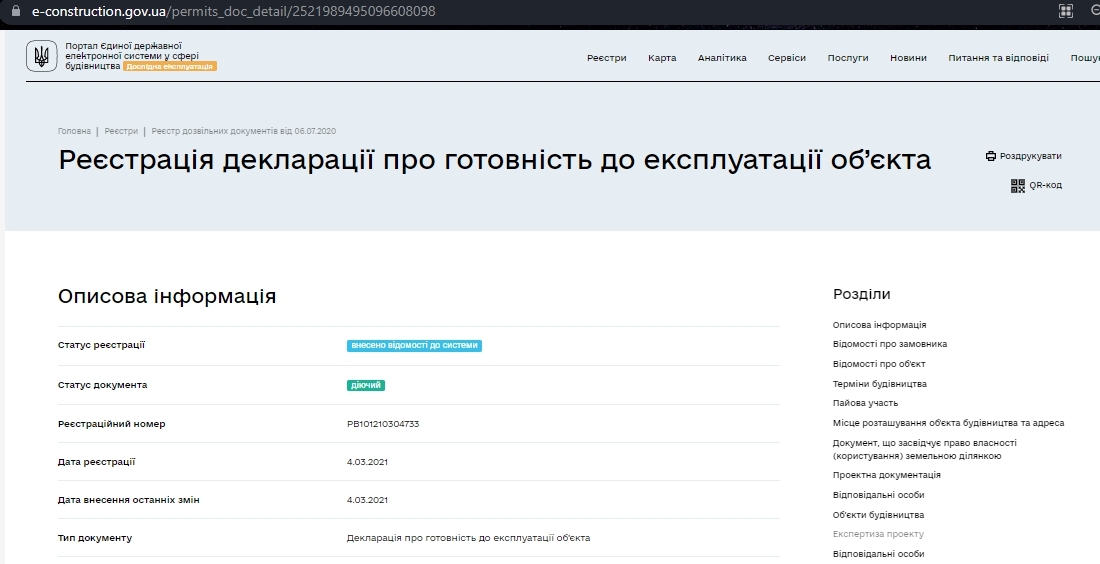Go to Описова інформація section link

[x=879, y=325]
